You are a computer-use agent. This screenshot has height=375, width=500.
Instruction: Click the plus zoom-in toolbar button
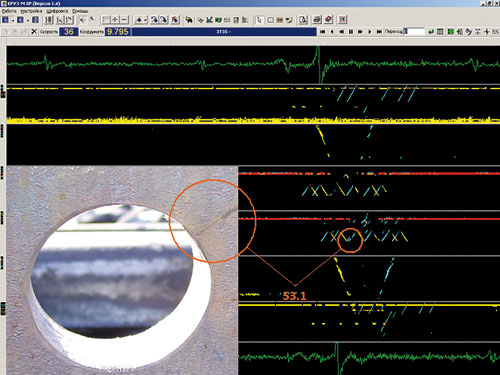[x=115, y=20]
